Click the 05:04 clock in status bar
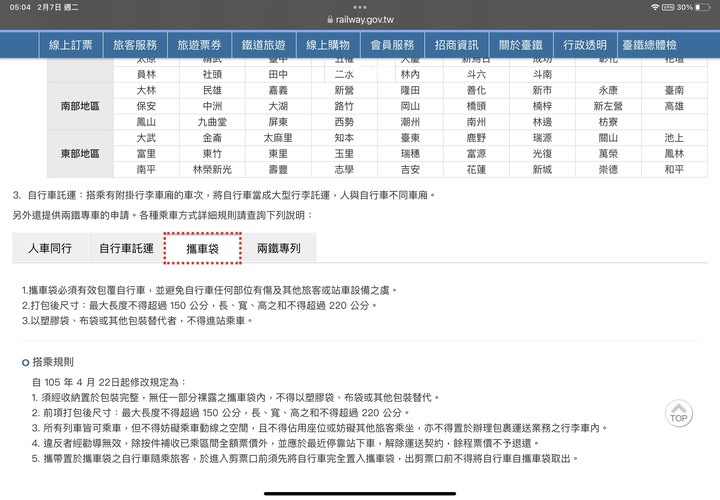 20,7
